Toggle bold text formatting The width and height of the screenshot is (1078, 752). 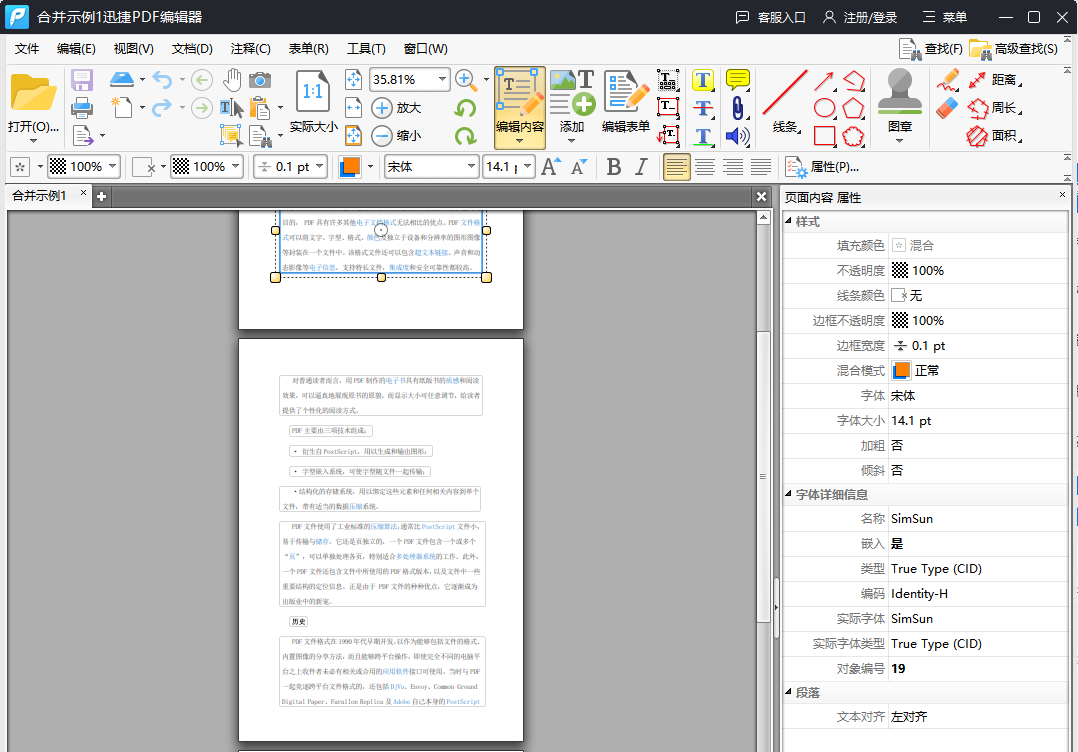(614, 167)
